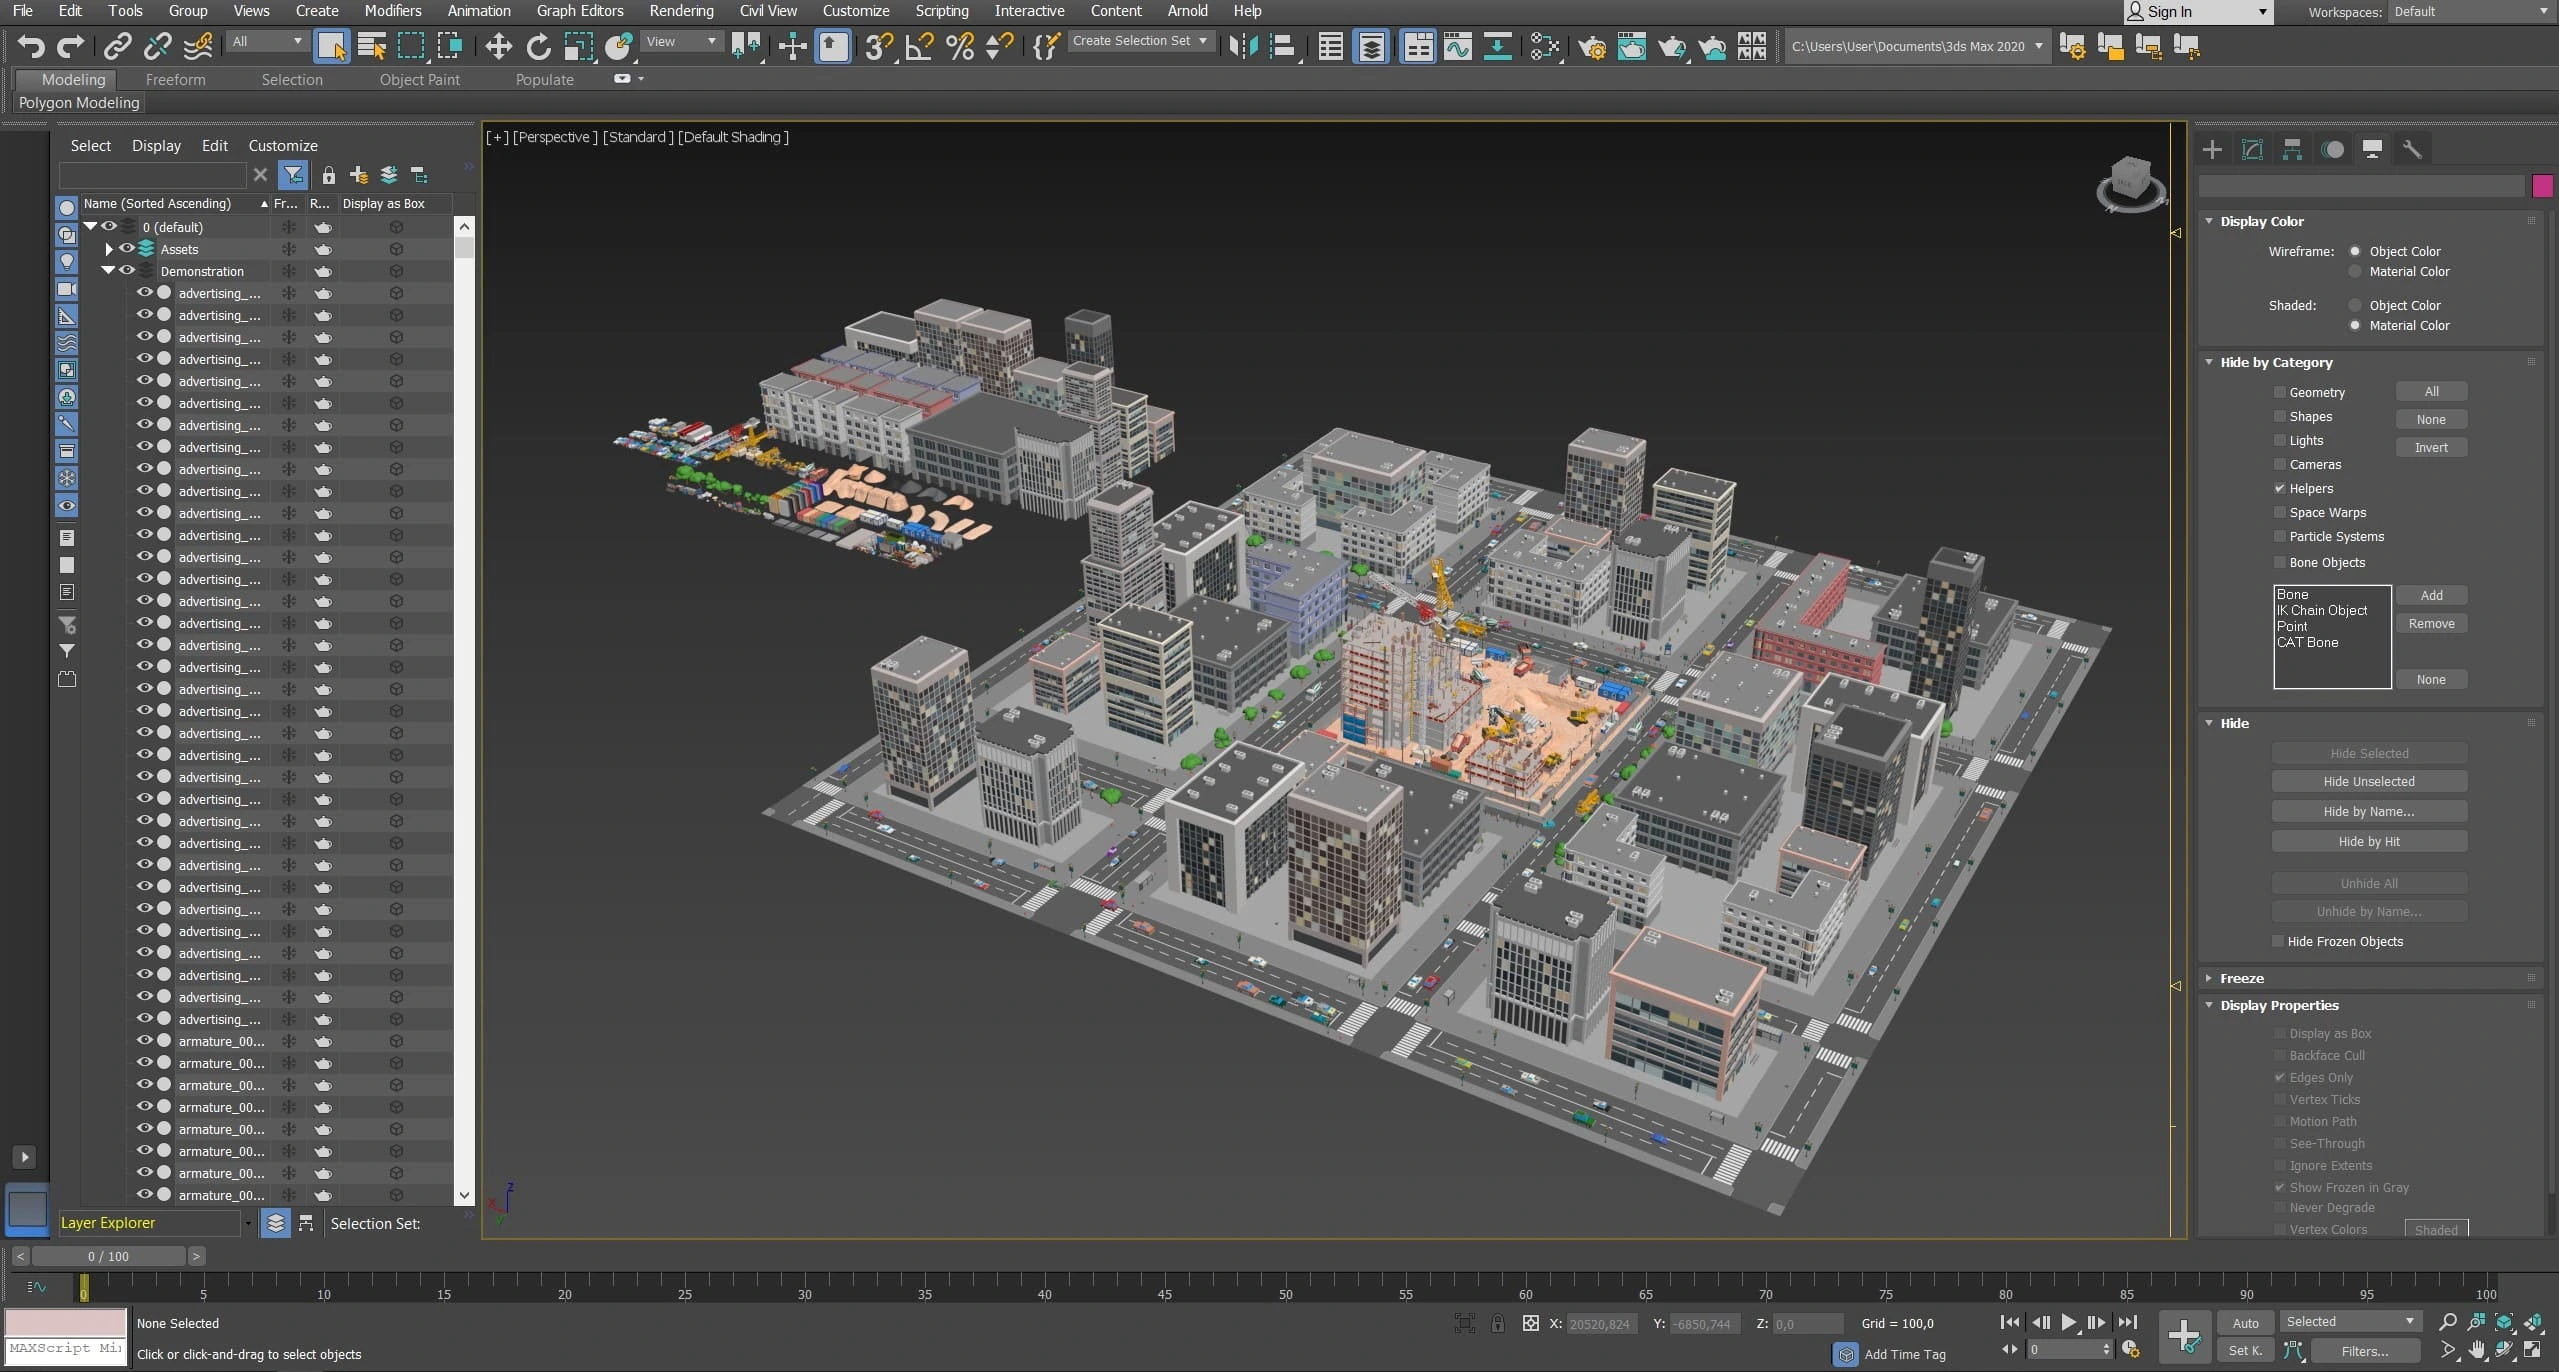Click the Hide Unselected button
This screenshot has height=1372, width=2559.
2368,781
